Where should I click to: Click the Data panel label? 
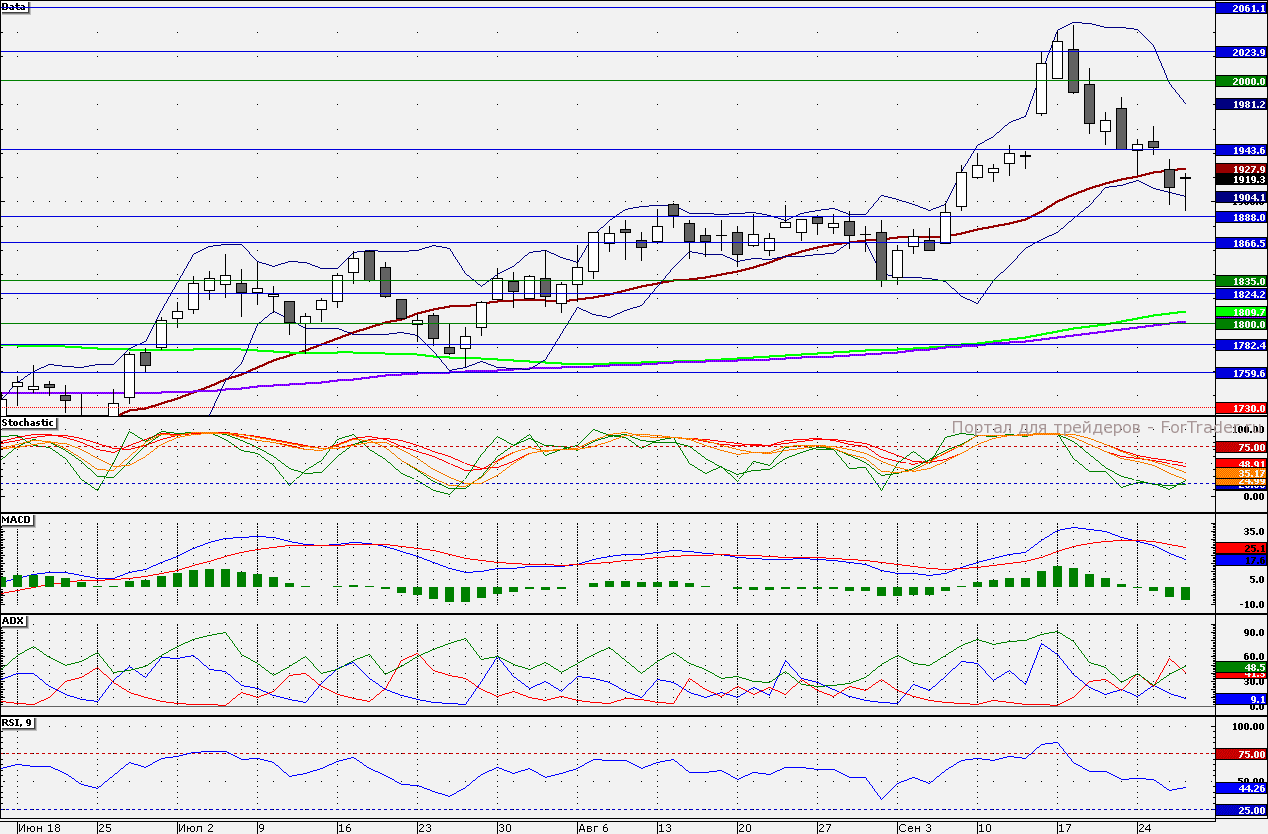click(x=15, y=6)
